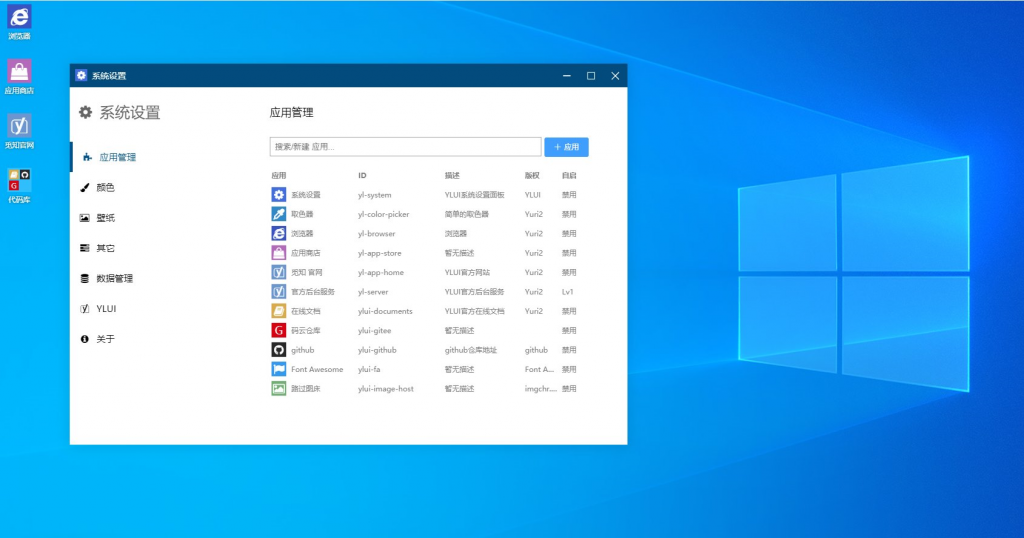
Task: Click the app name Font Awesome
Action: point(317,369)
